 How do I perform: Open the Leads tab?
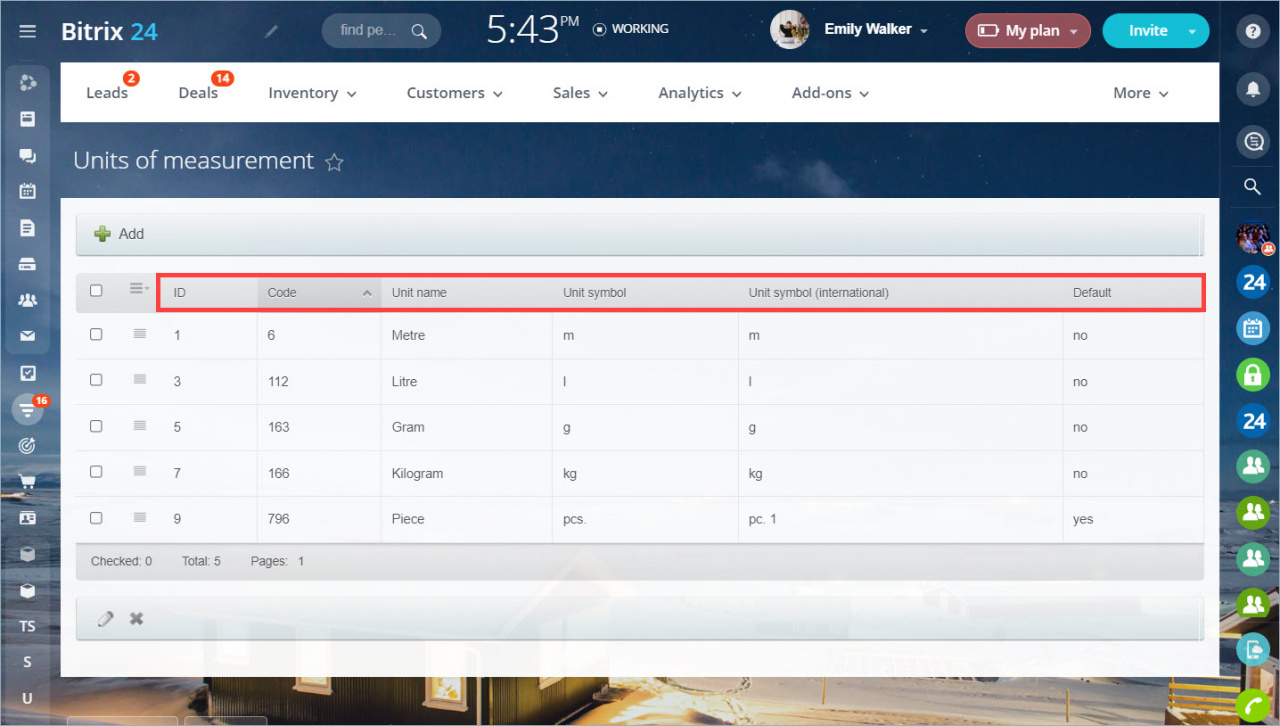click(x=107, y=93)
